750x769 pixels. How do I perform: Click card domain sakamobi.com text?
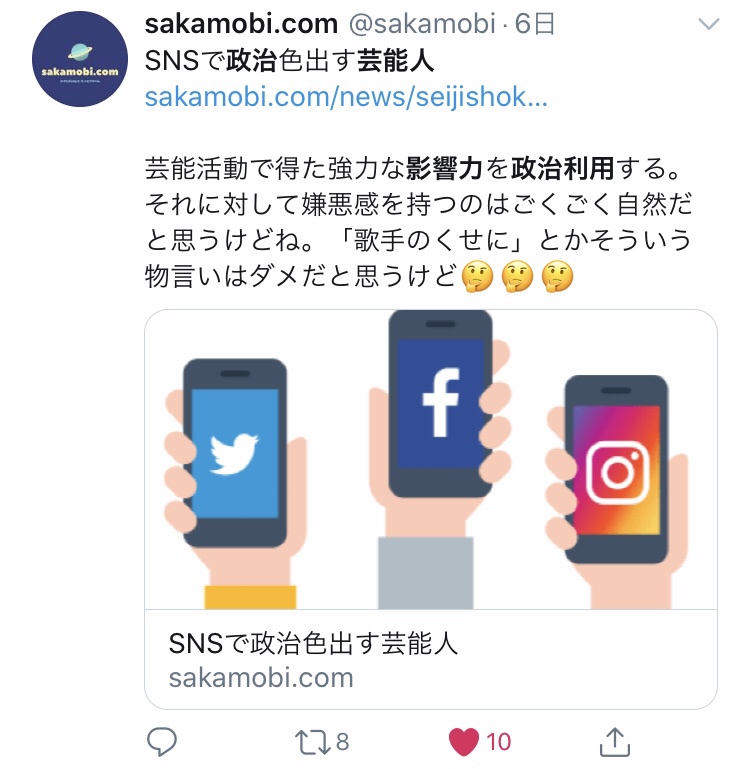tap(261, 678)
